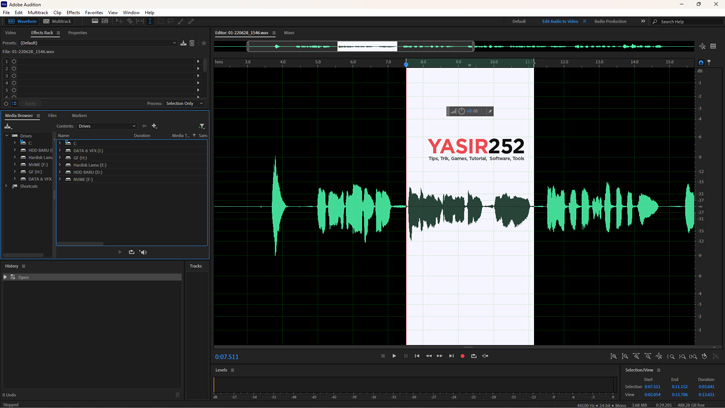This screenshot has width=725, height=408.
Task: Switch to the Markers tab
Action: (79, 116)
